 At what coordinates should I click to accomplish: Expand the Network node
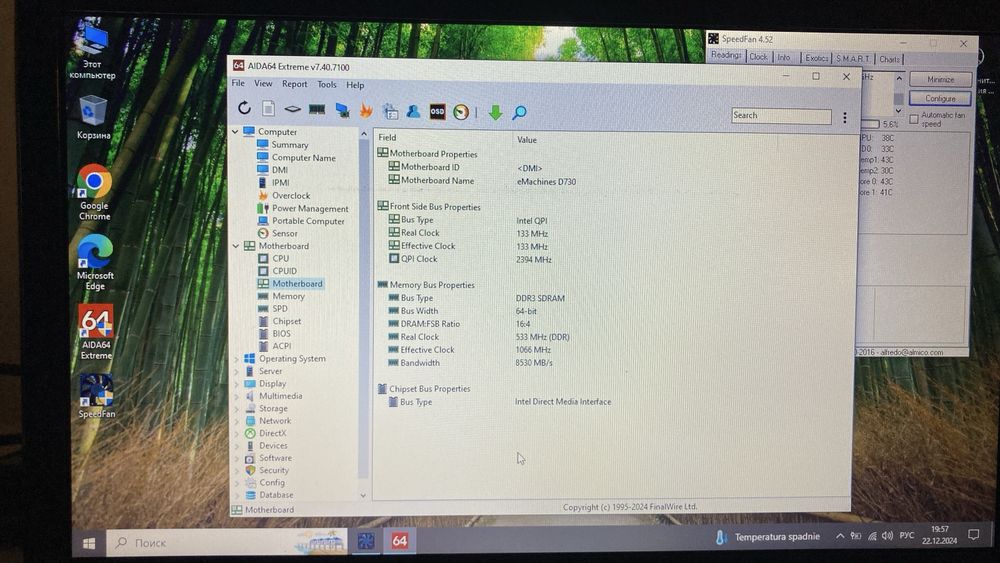(237, 421)
